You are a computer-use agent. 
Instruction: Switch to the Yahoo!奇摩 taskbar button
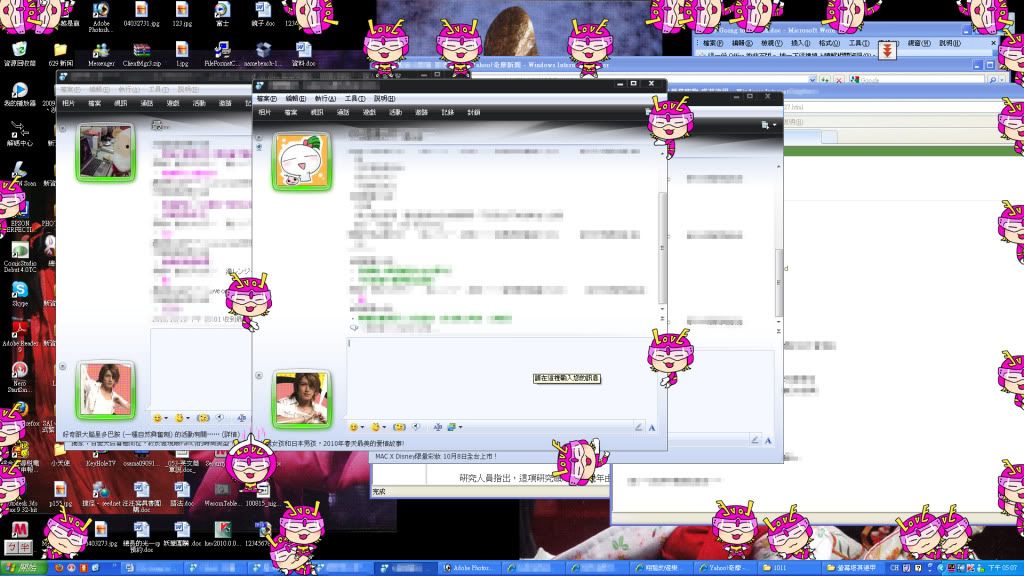coord(722,568)
